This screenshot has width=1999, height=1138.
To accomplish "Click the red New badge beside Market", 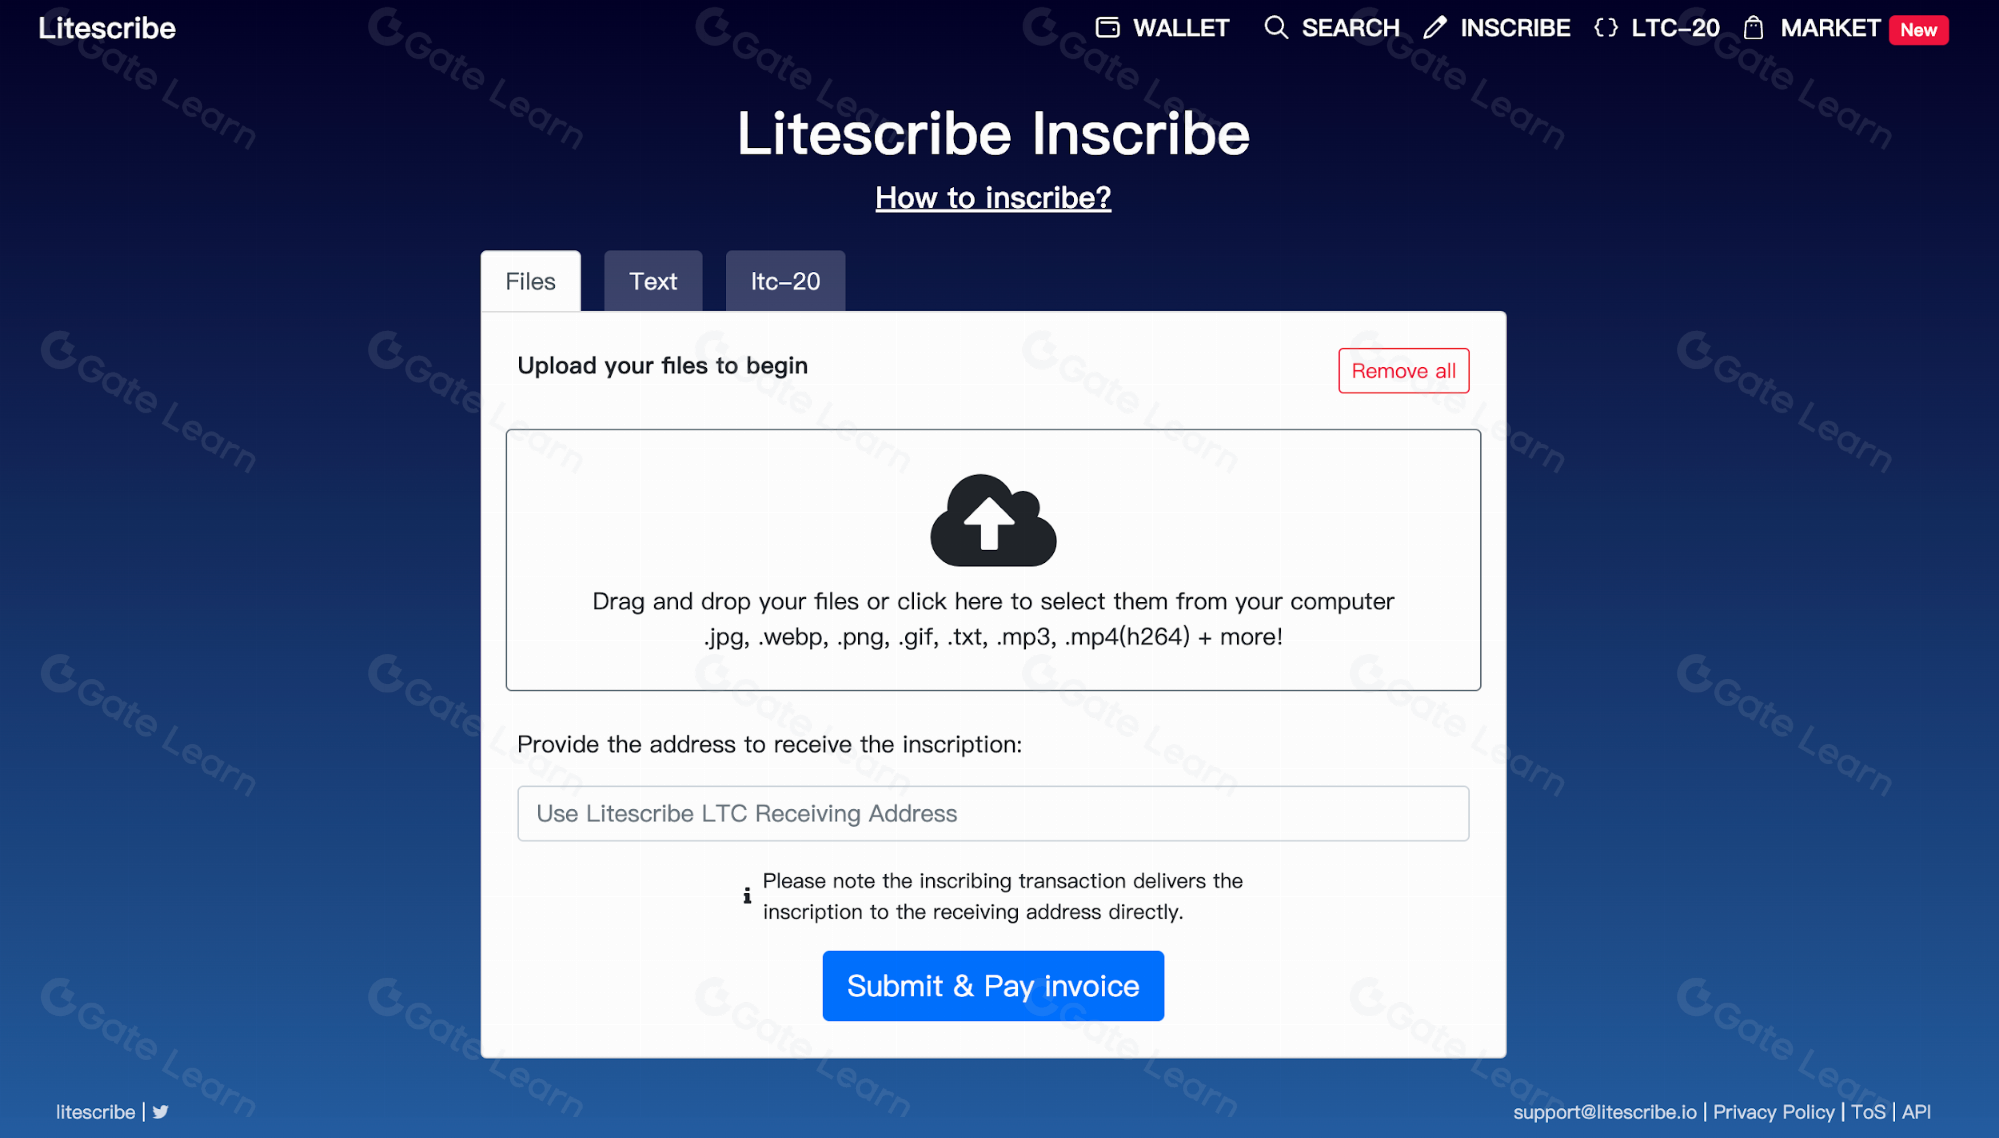I will (1918, 30).
